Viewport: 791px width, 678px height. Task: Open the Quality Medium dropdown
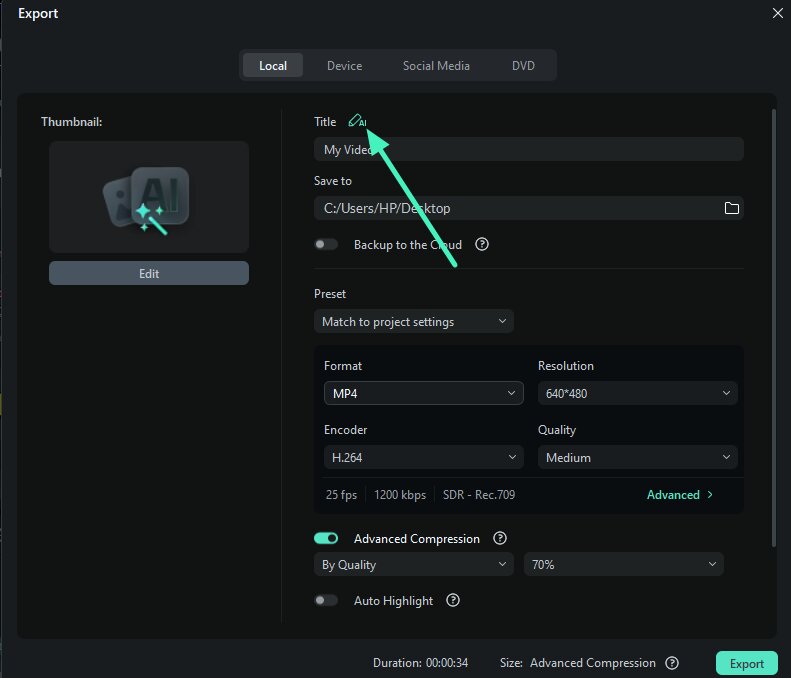(x=638, y=457)
